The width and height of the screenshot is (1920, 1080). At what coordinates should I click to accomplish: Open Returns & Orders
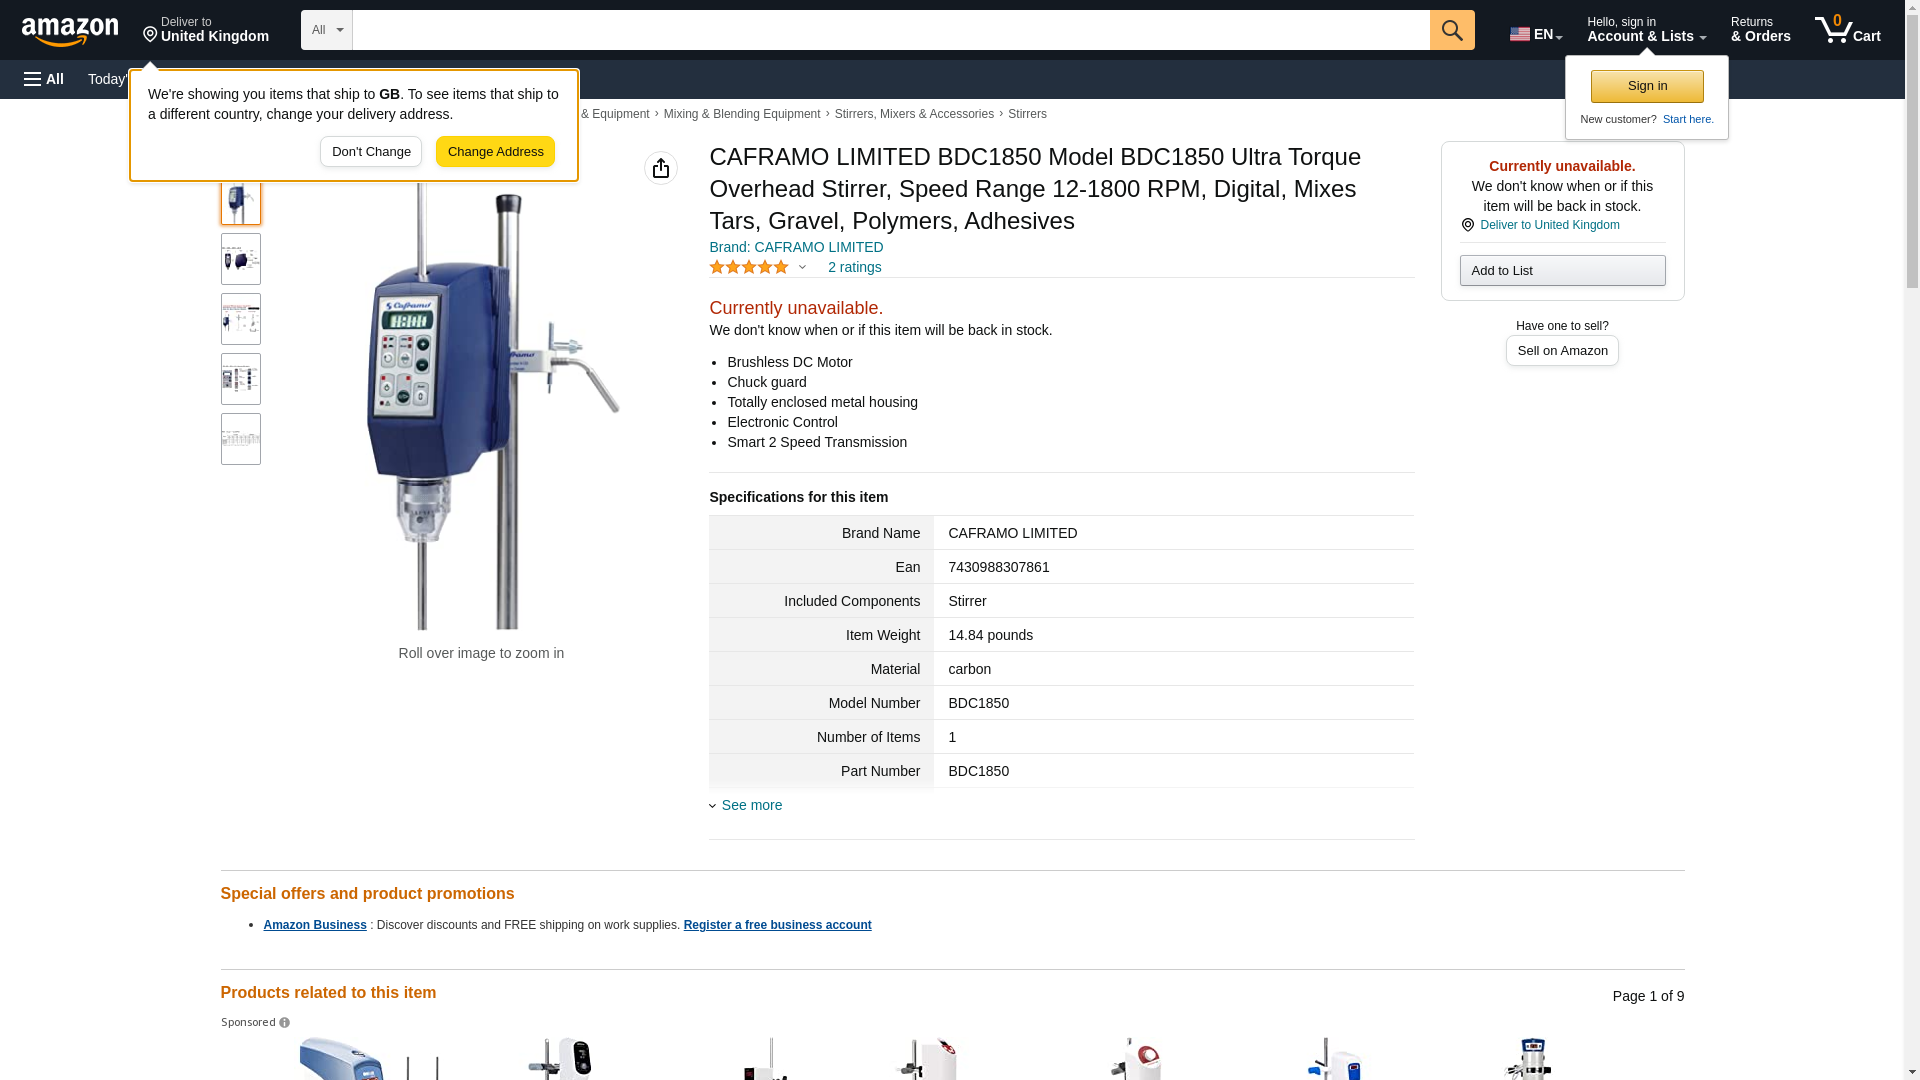[1760, 30]
